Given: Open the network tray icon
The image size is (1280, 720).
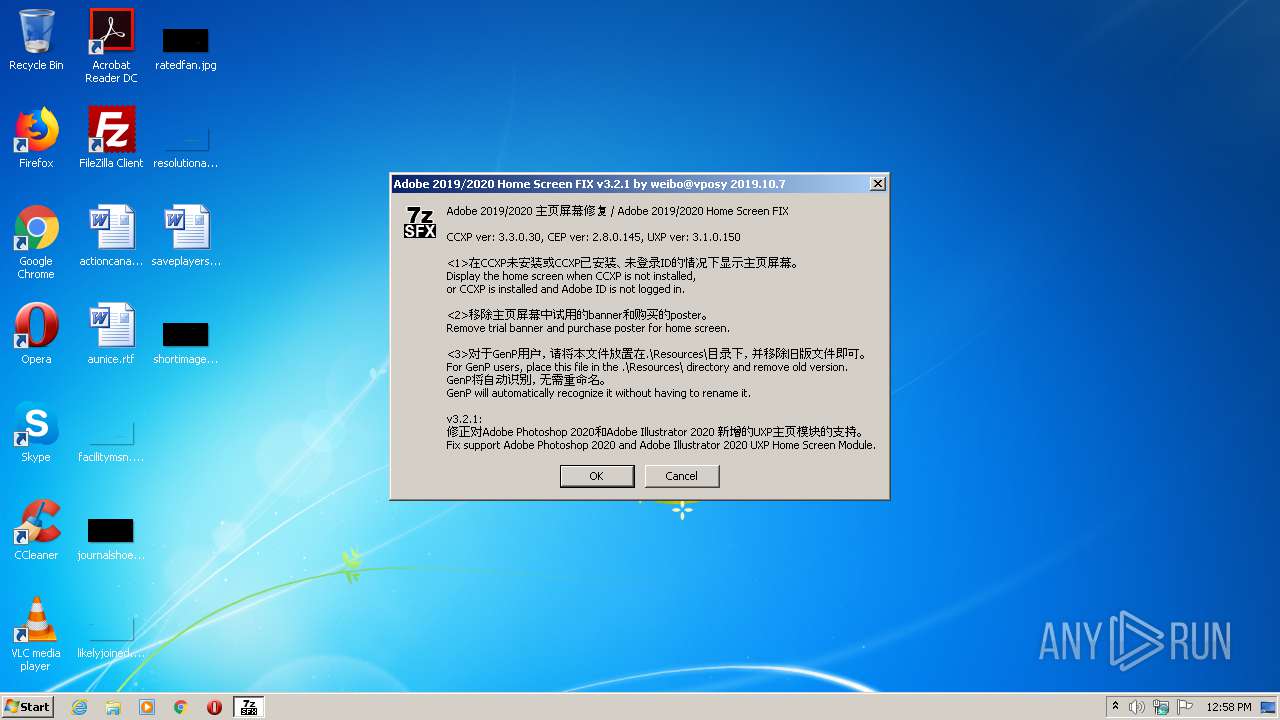Looking at the screenshot, I should coord(1161,707).
